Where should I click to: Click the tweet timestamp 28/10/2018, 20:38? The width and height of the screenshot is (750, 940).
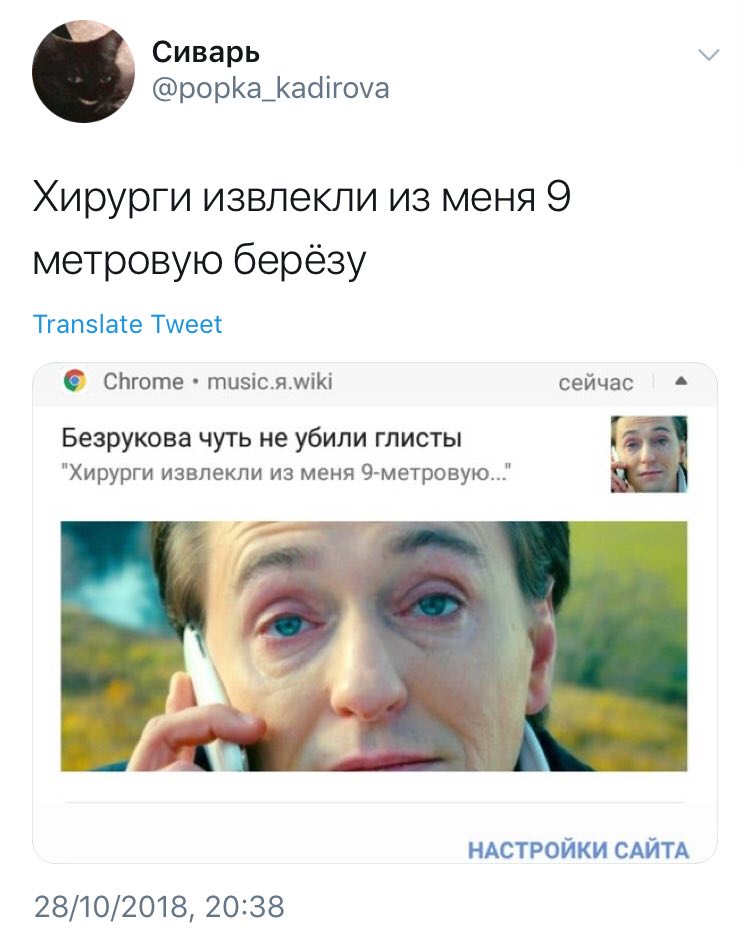[x=159, y=906]
